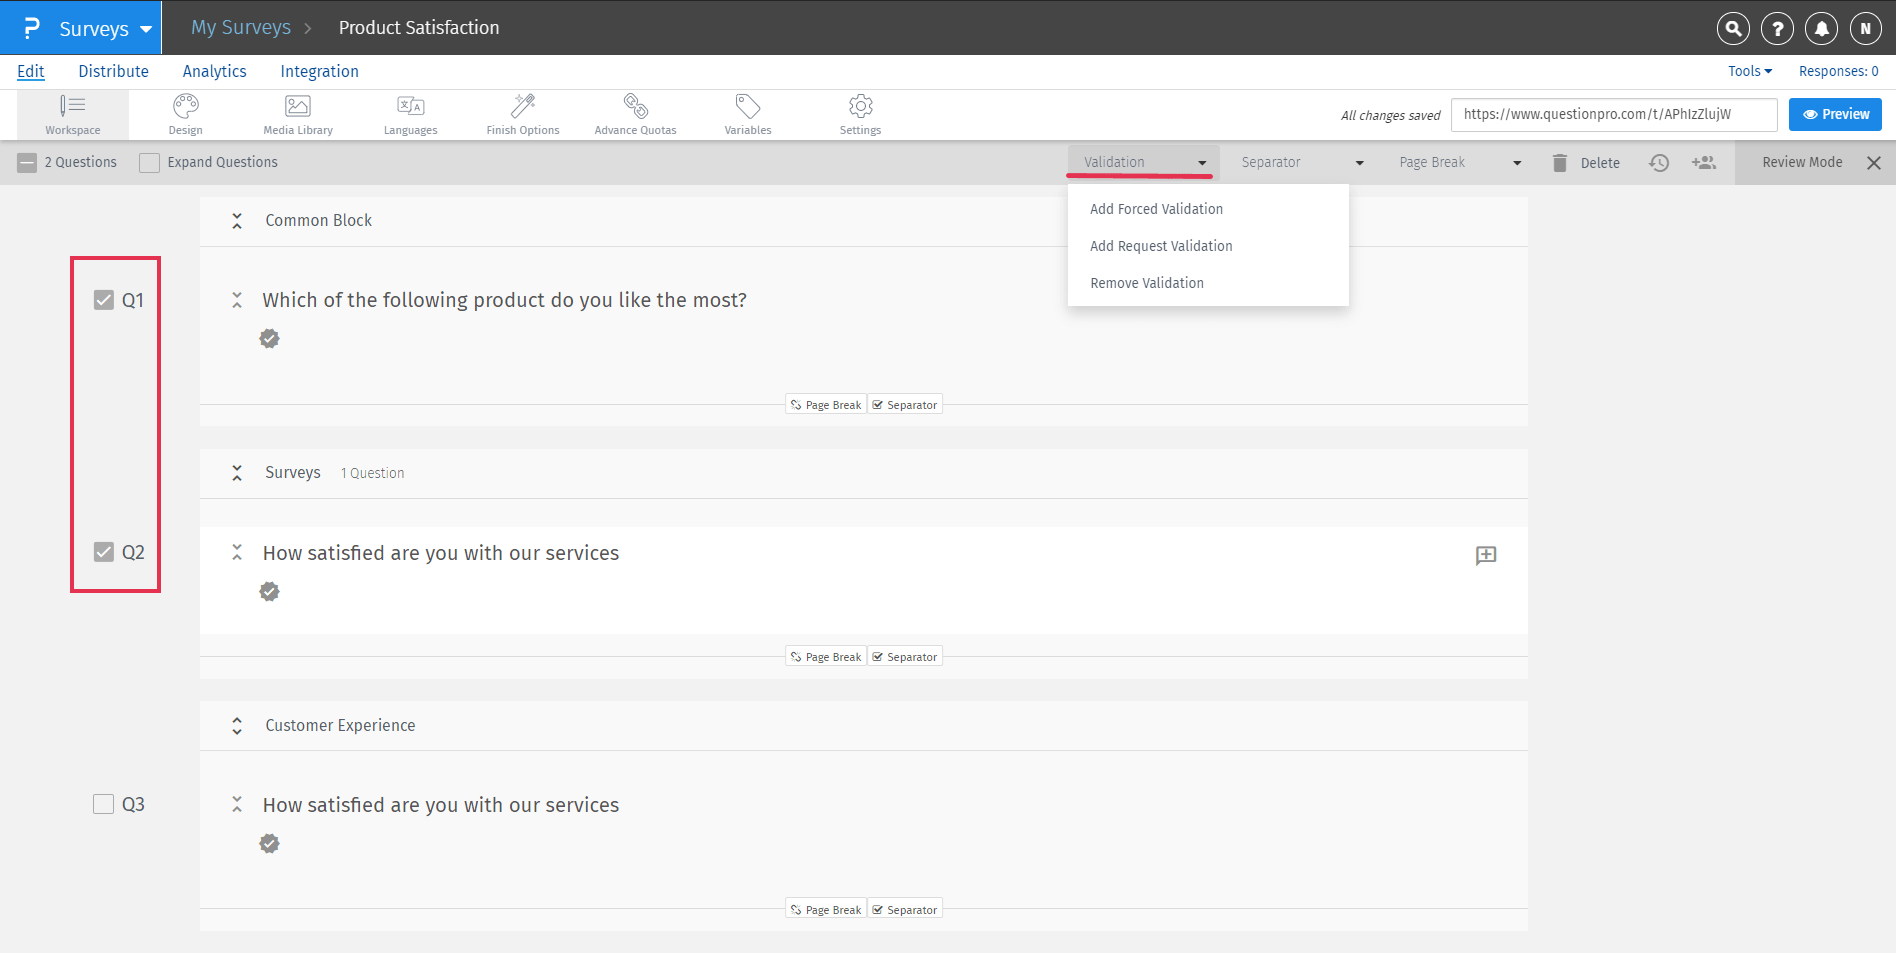Image resolution: width=1896 pixels, height=953 pixels.
Task: Toggle the Q2 checkbox
Action: tap(104, 552)
